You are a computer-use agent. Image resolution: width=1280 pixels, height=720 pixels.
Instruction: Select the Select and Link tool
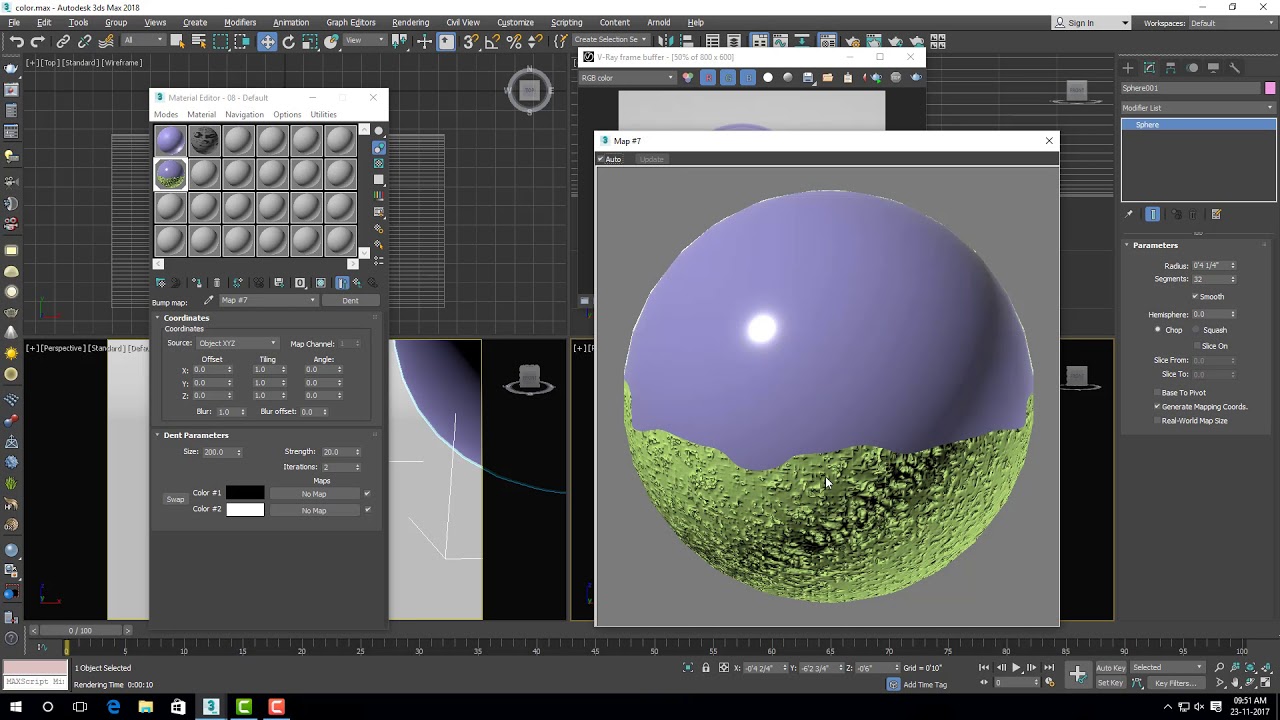pos(63,41)
